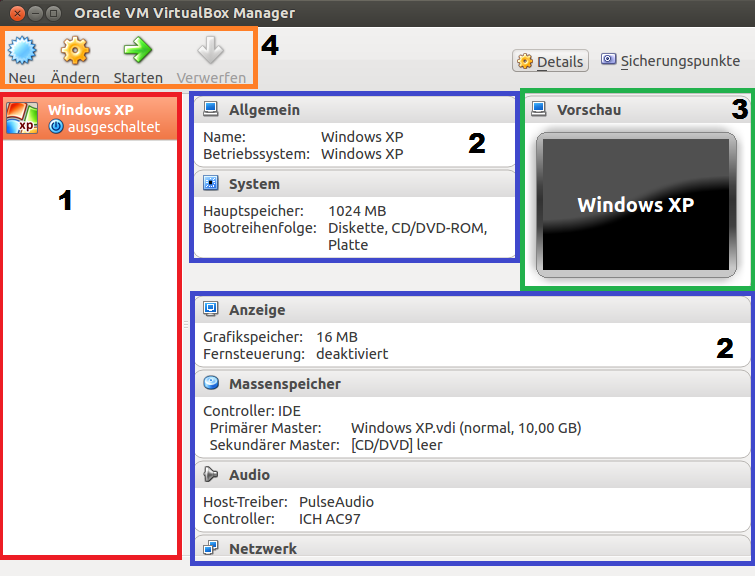Click the Primärer Master label
The width and height of the screenshot is (755, 576).
pyautogui.click(x=265, y=428)
